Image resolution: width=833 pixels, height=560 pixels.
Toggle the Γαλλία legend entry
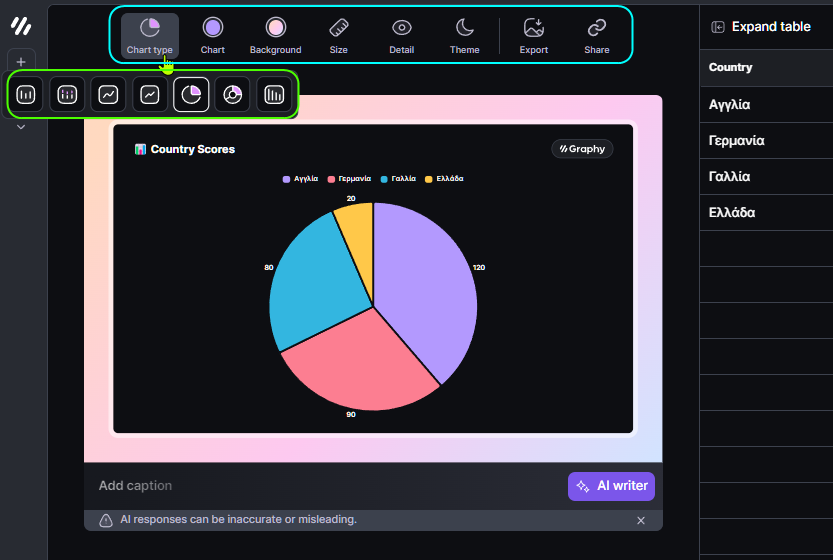pyautogui.click(x=398, y=179)
